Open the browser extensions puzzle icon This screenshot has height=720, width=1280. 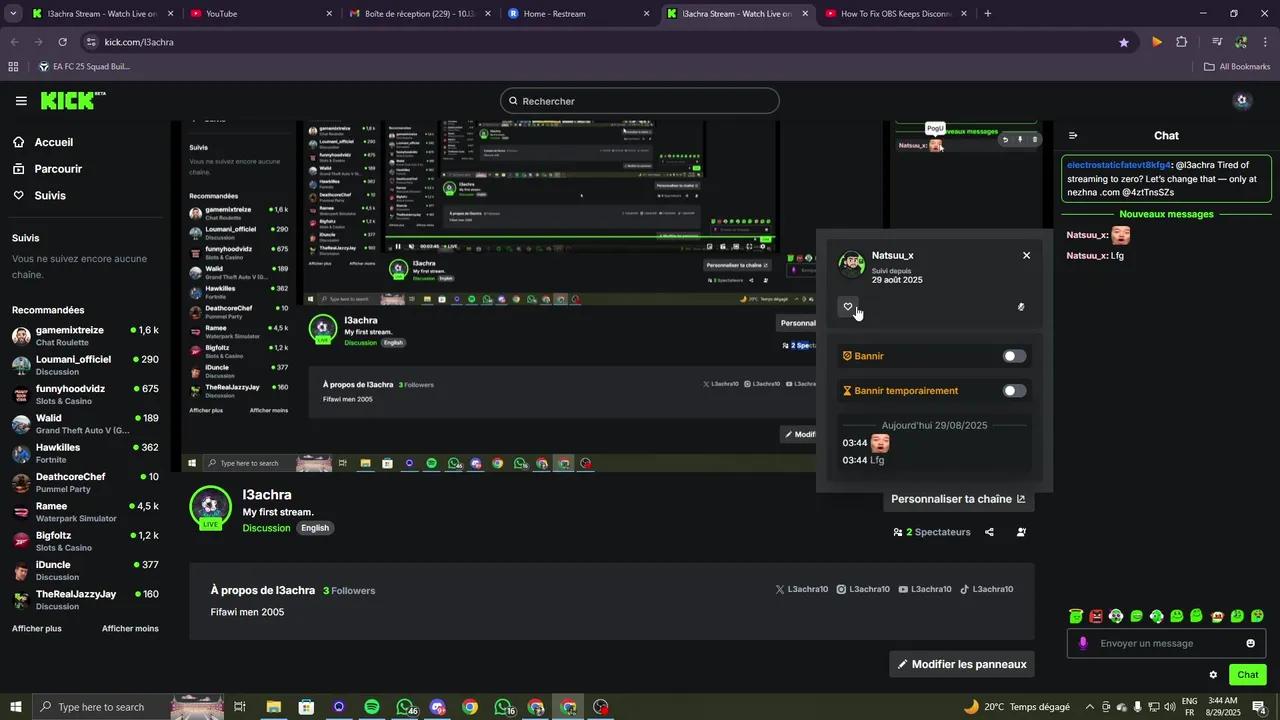(x=1181, y=42)
